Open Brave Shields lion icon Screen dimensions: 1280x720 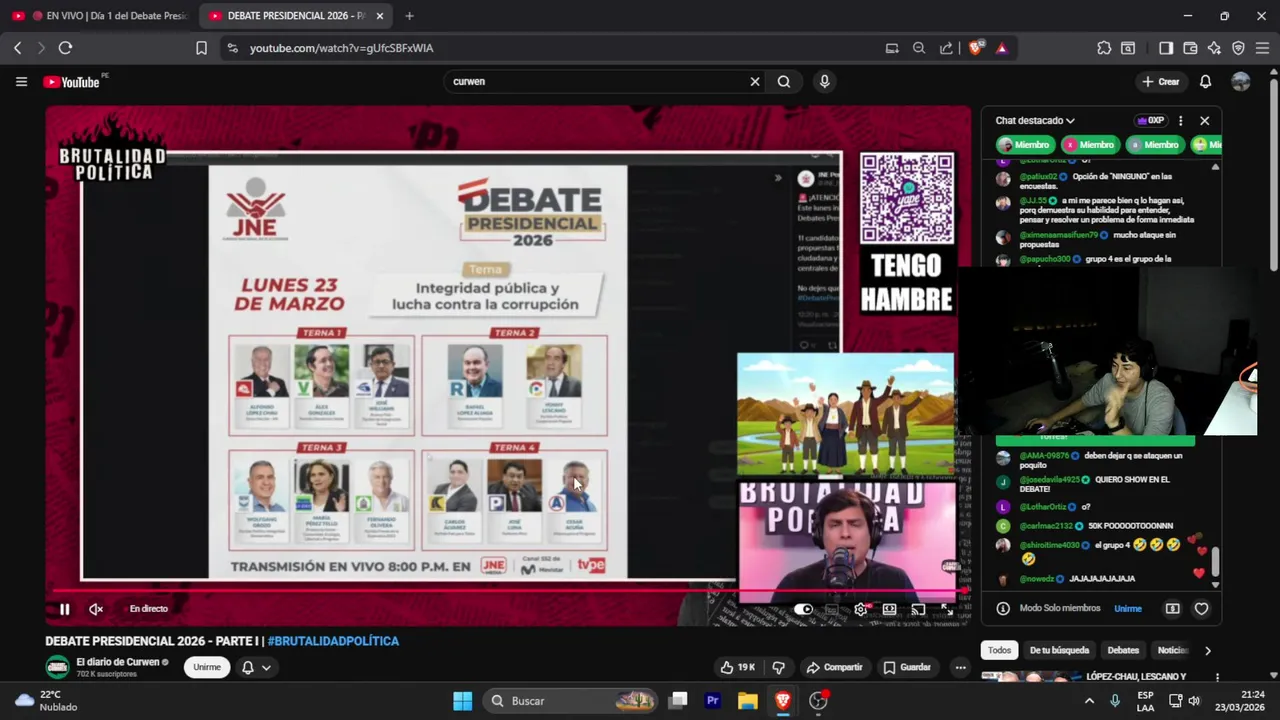click(x=976, y=48)
